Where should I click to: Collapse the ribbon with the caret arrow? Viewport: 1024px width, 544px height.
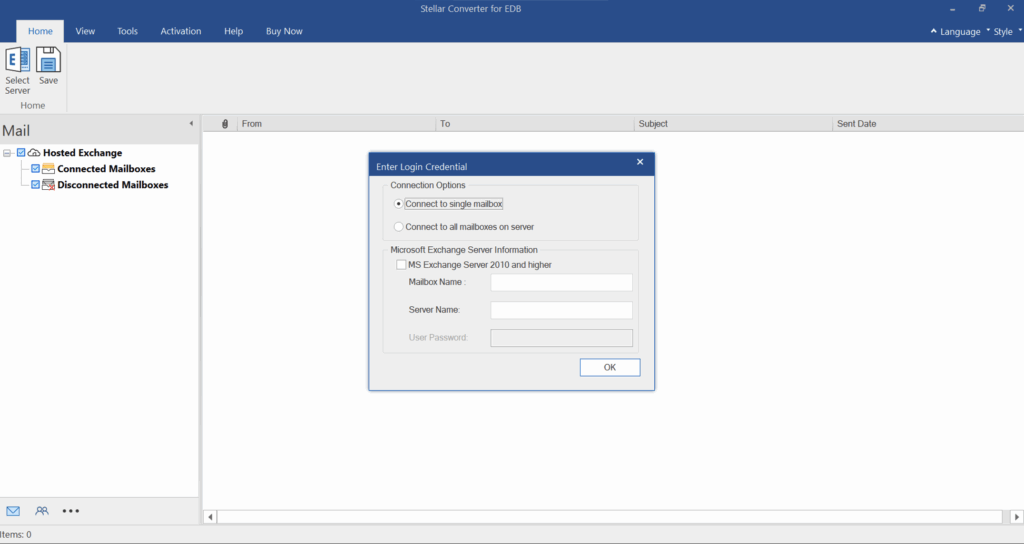933,31
